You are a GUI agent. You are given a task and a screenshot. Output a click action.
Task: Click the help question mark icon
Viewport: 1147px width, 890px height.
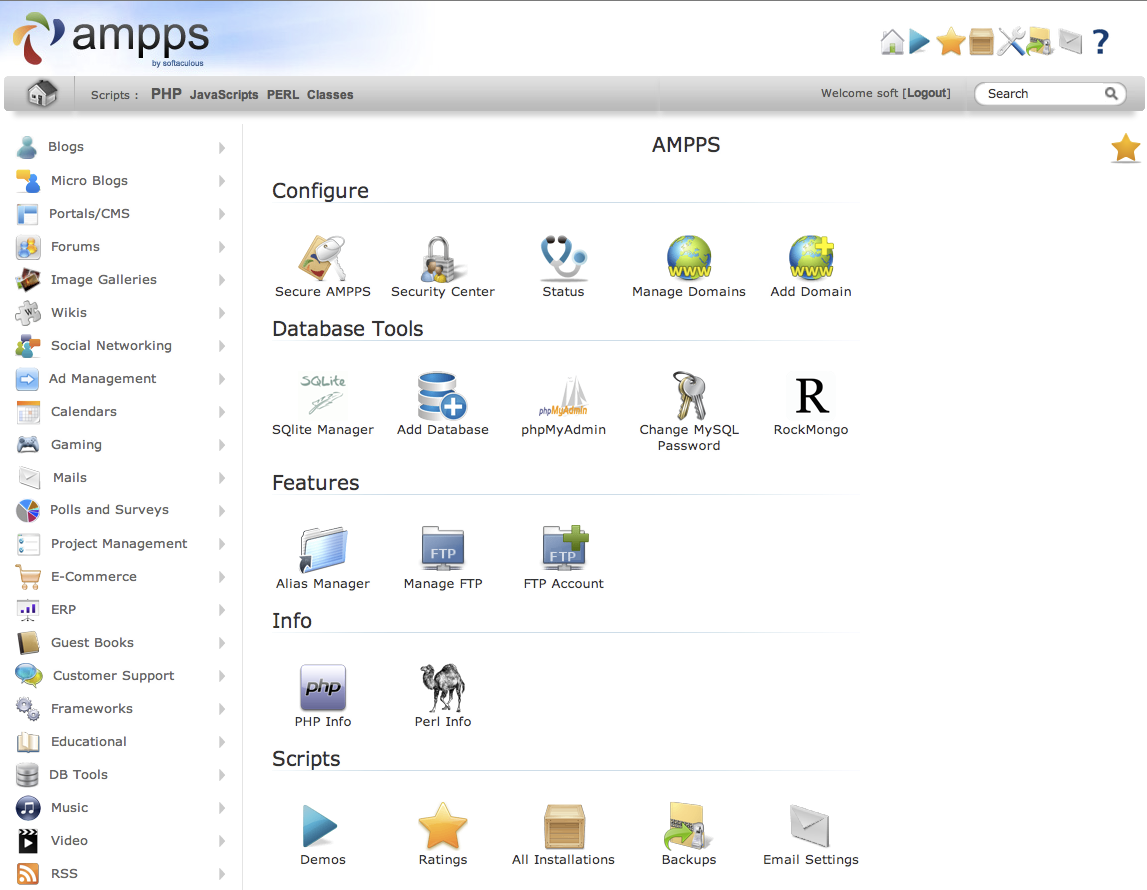[1100, 42]
